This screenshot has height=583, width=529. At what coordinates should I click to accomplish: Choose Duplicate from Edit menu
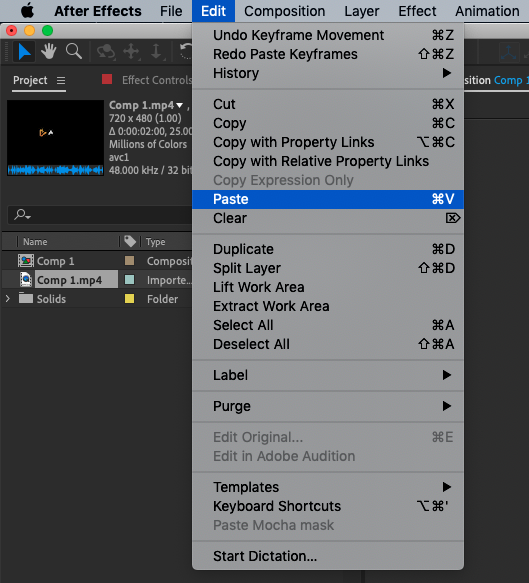point(328,249)
